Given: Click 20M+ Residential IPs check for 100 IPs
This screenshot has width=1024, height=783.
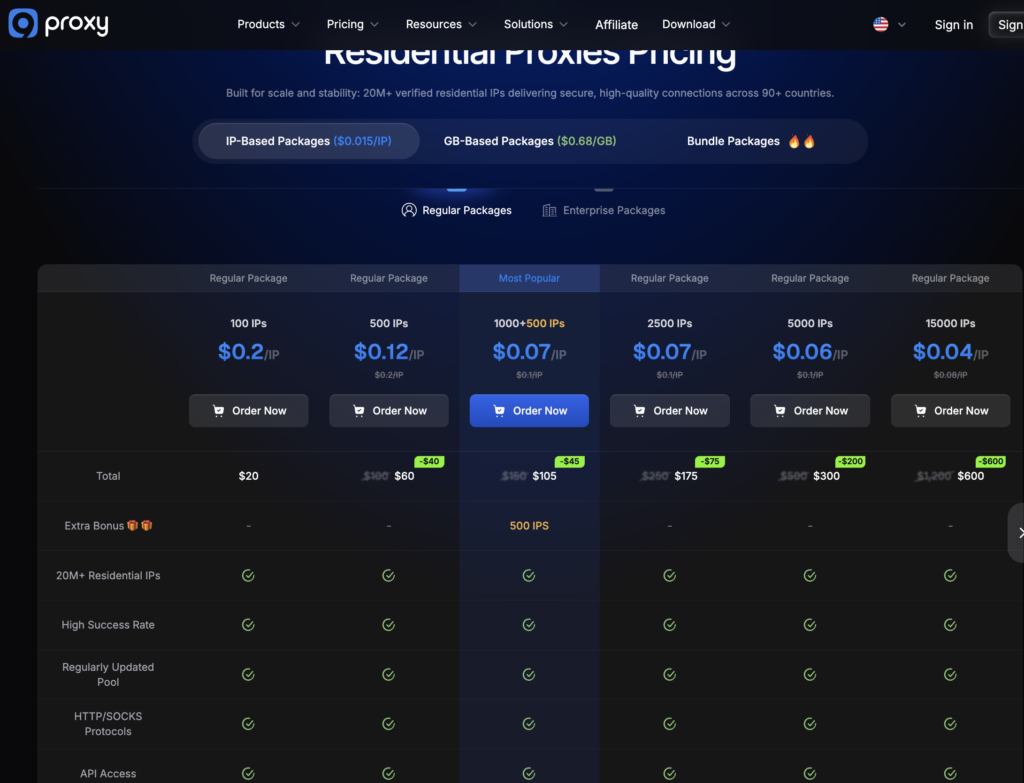Looking at the screenshot, I should (248, 575).
